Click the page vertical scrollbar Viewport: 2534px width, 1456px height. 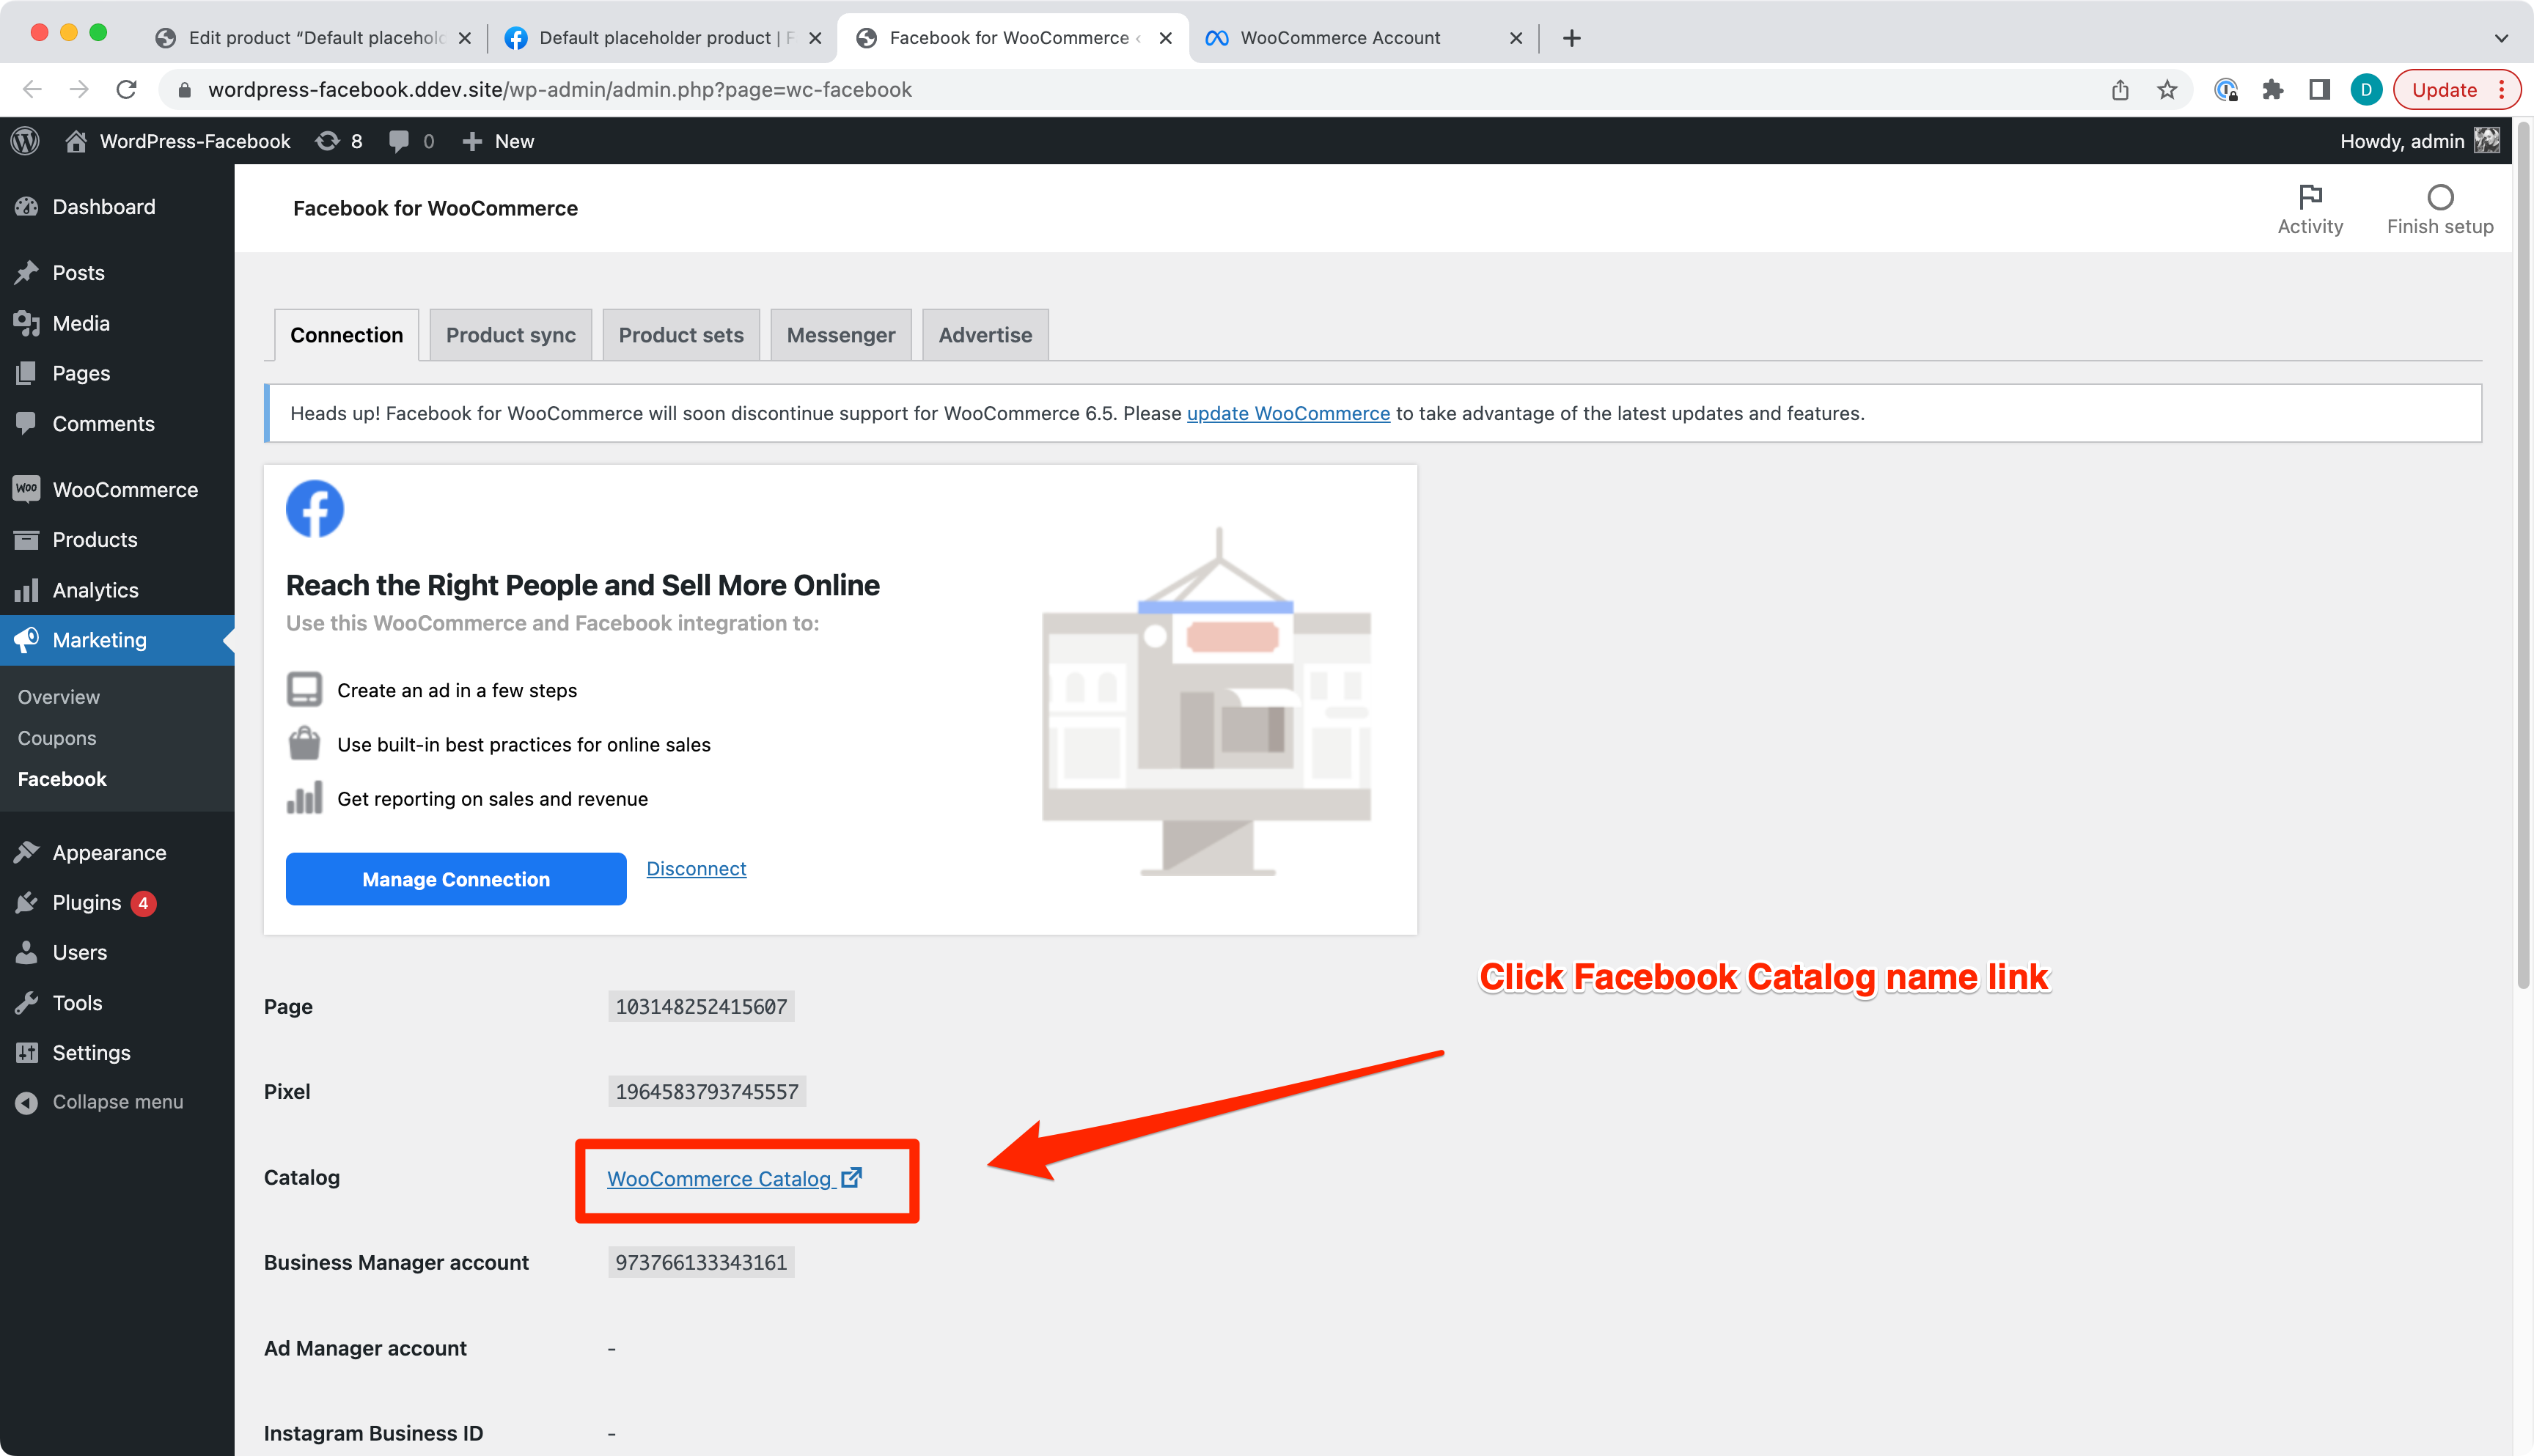click(x=2522, y=556)
